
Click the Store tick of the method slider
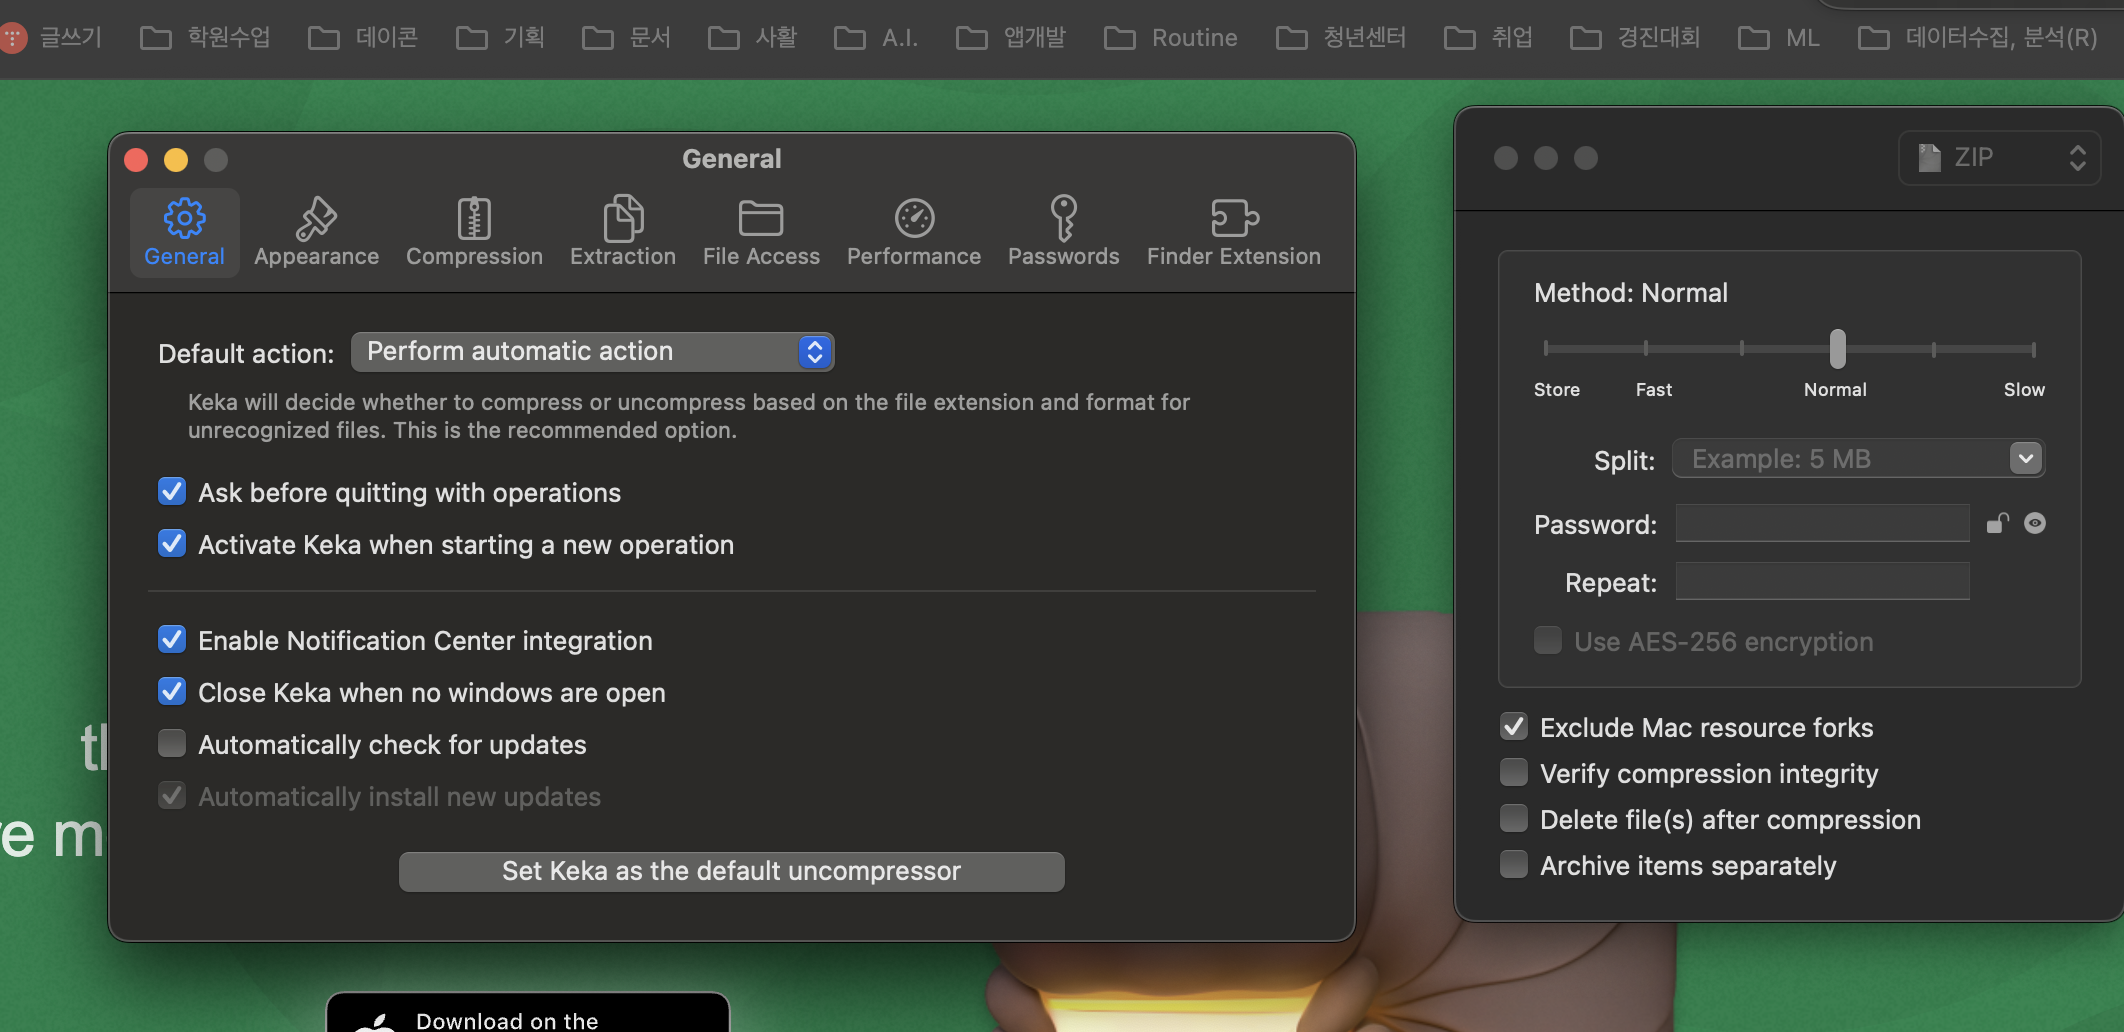click(x=1546, y=349)
